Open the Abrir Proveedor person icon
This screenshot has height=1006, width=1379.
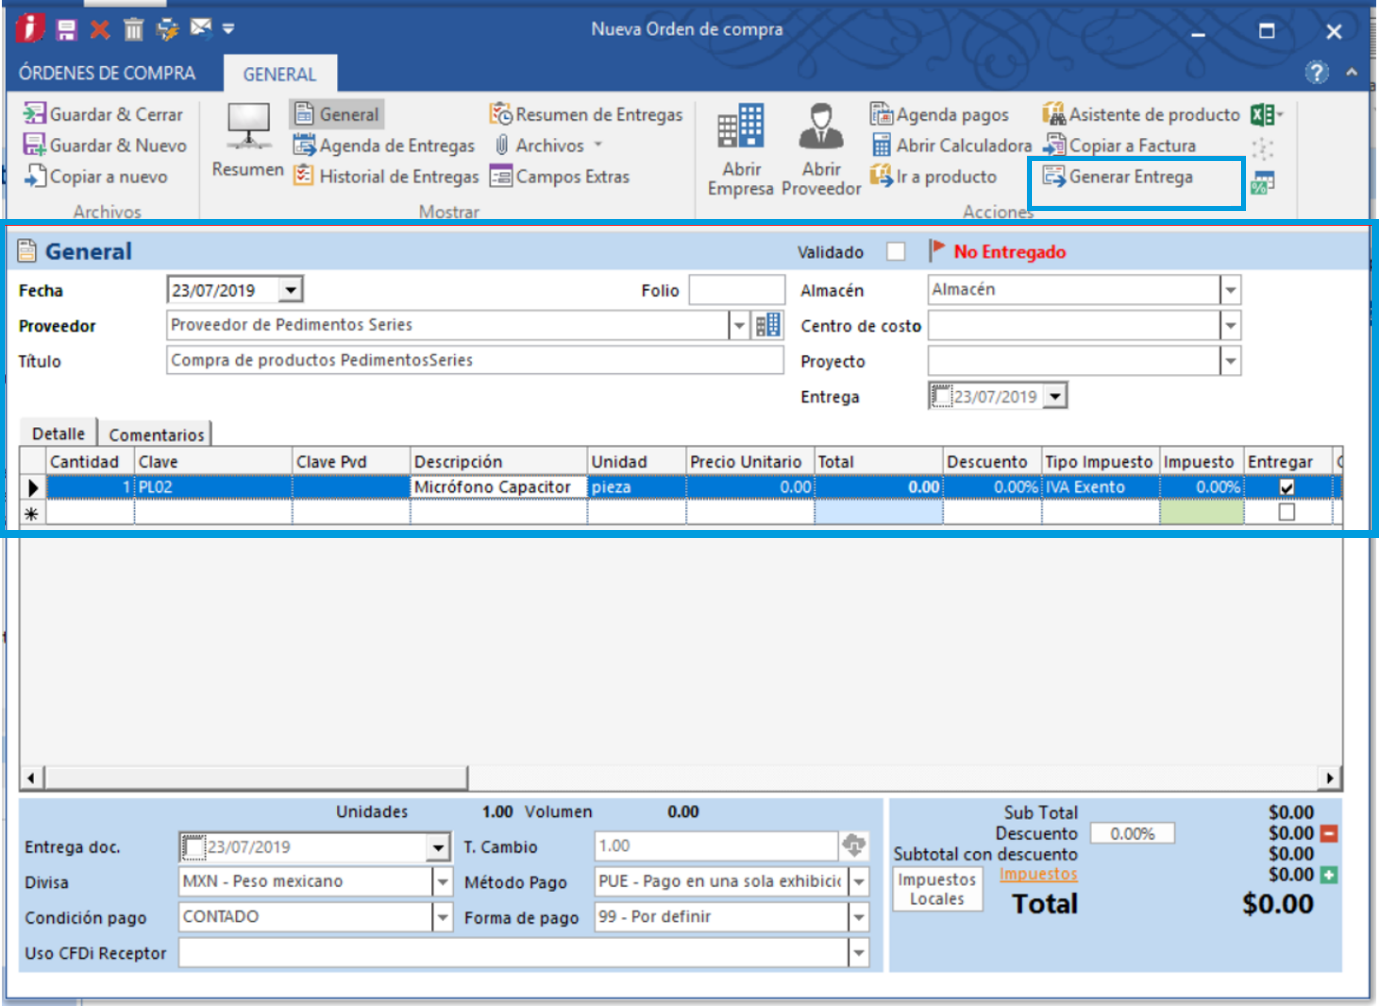tap(821, 128)
